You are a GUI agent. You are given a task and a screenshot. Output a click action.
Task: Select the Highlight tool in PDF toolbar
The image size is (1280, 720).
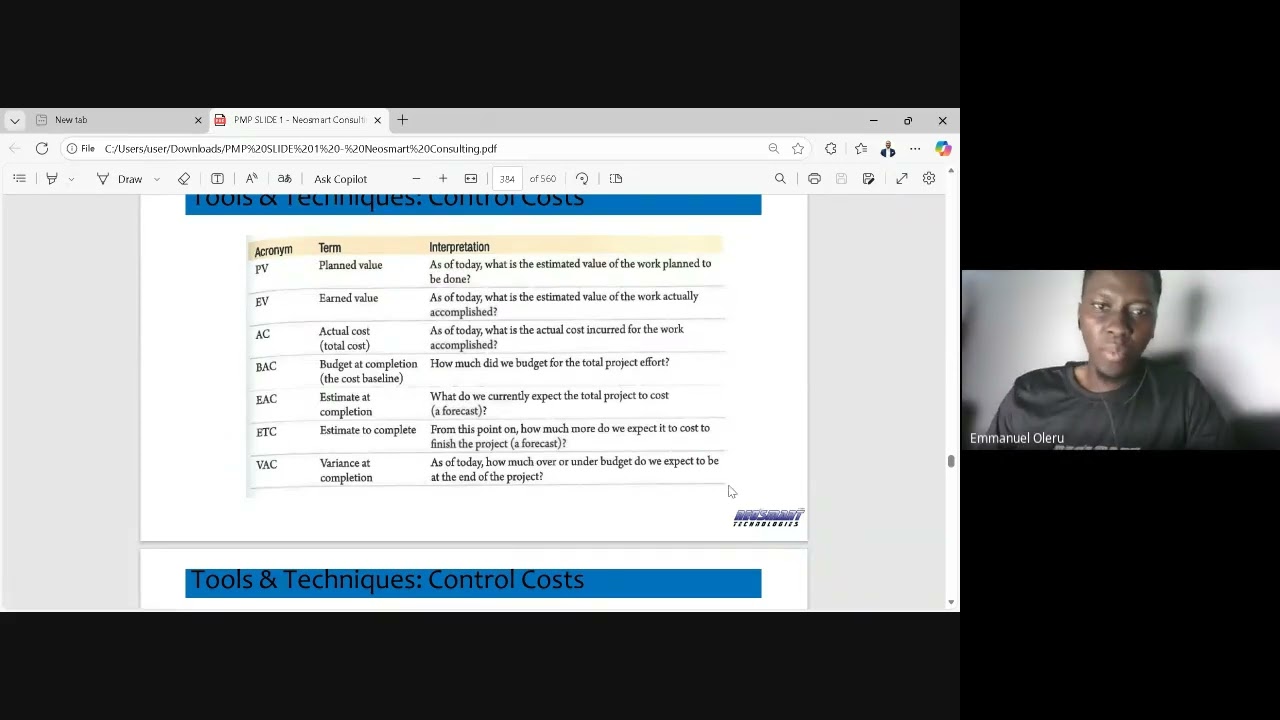tap(52, 179)
